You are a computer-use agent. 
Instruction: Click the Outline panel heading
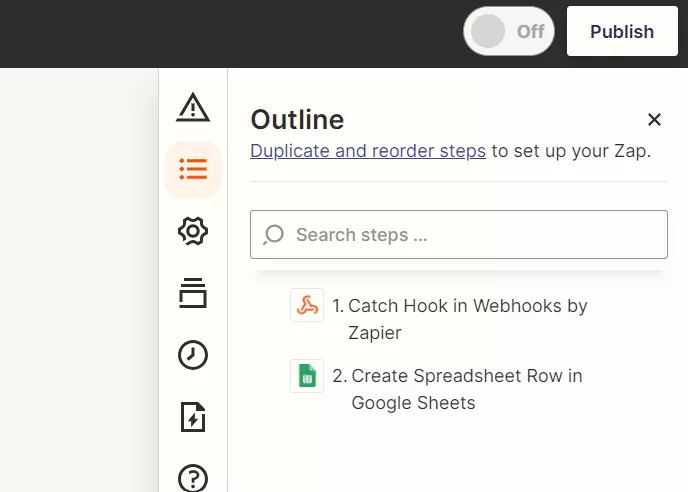tap(297, 120)
